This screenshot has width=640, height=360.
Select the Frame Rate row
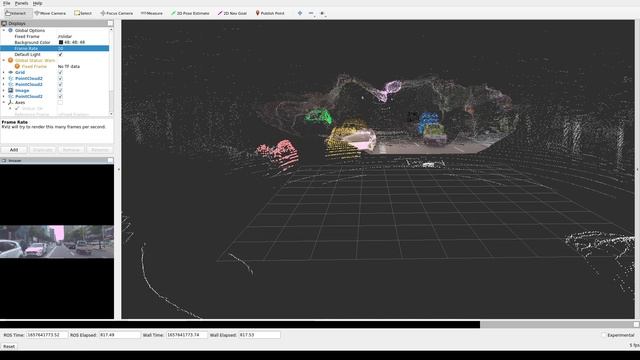pos(55,48)
